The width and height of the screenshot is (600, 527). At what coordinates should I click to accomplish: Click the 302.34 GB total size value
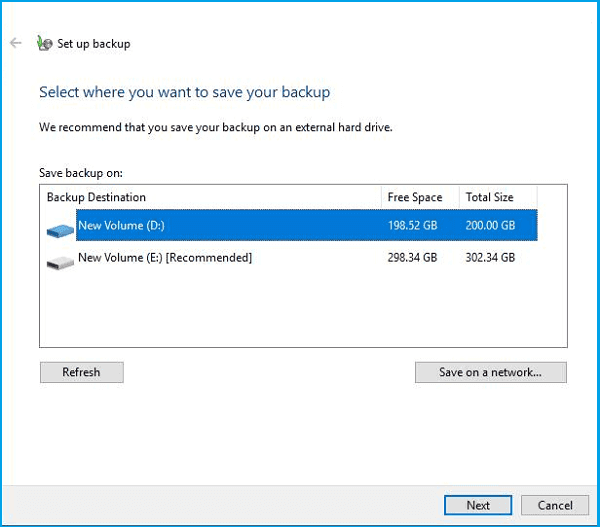click(x=490, y=258)
